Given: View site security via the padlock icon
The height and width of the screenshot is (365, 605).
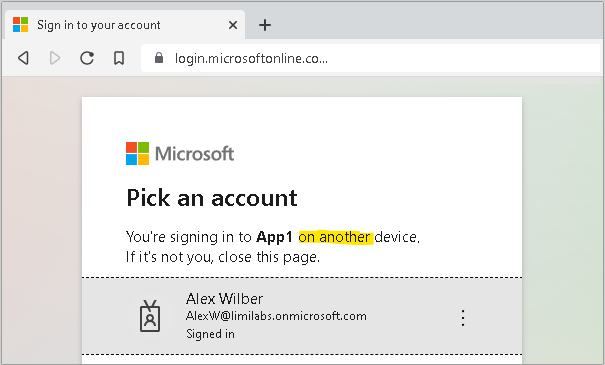Looking at the screenshot, I should pyautogui.click(x=159, y=58).
